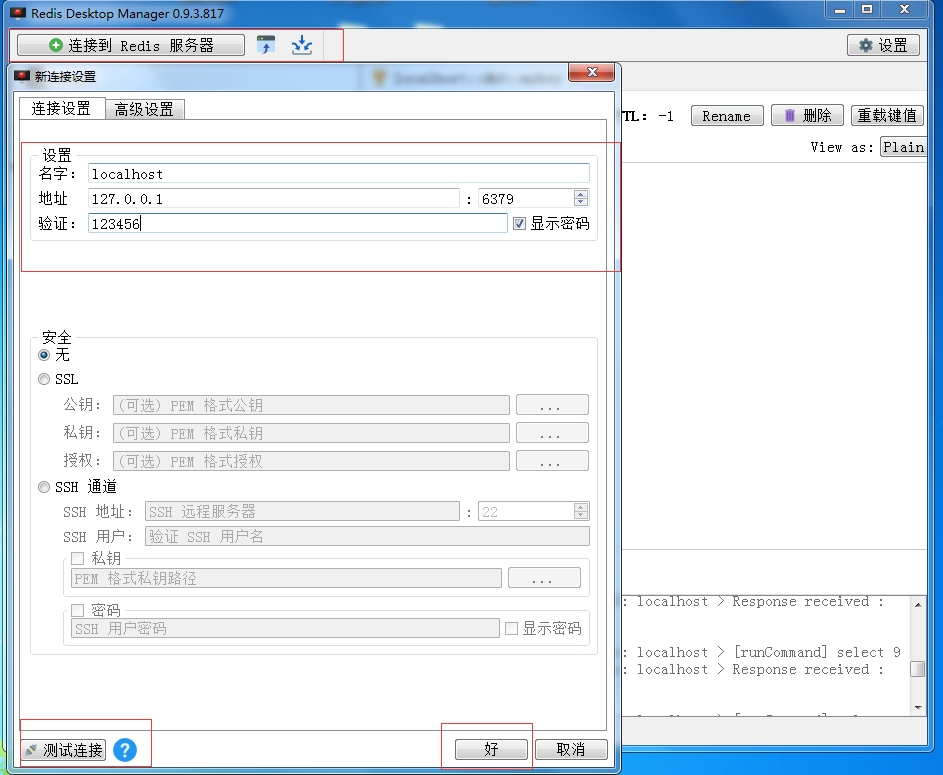
Task: Click the SSH user name field
Action: [x=367, y=536]
